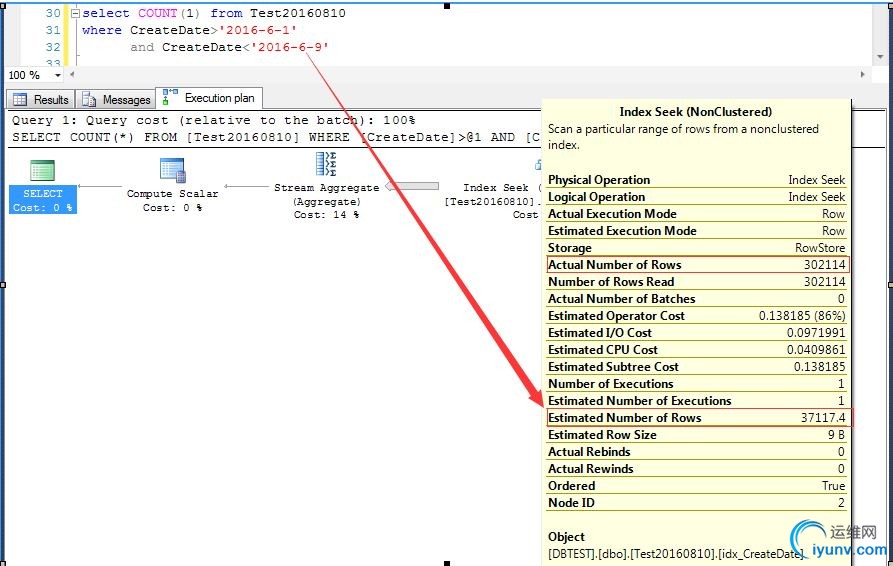Click code line 30 select COUNT(1)

tap(214, 13)
